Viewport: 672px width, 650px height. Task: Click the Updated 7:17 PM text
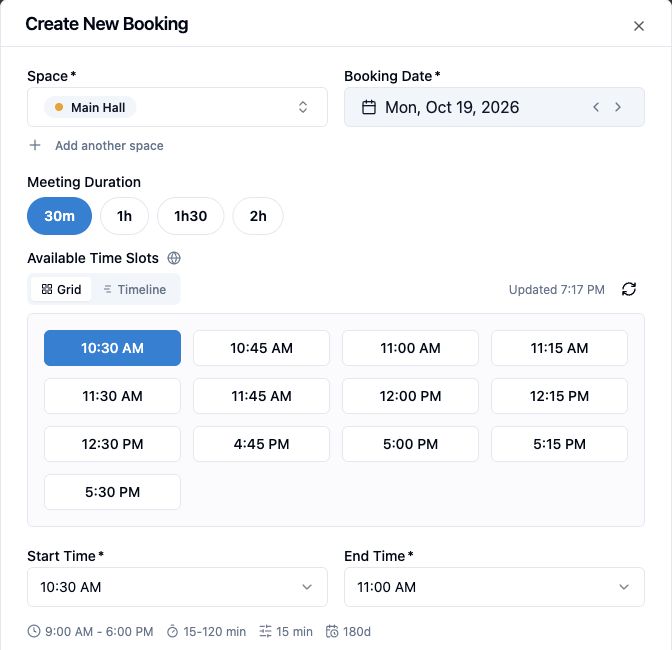(556, 290)
